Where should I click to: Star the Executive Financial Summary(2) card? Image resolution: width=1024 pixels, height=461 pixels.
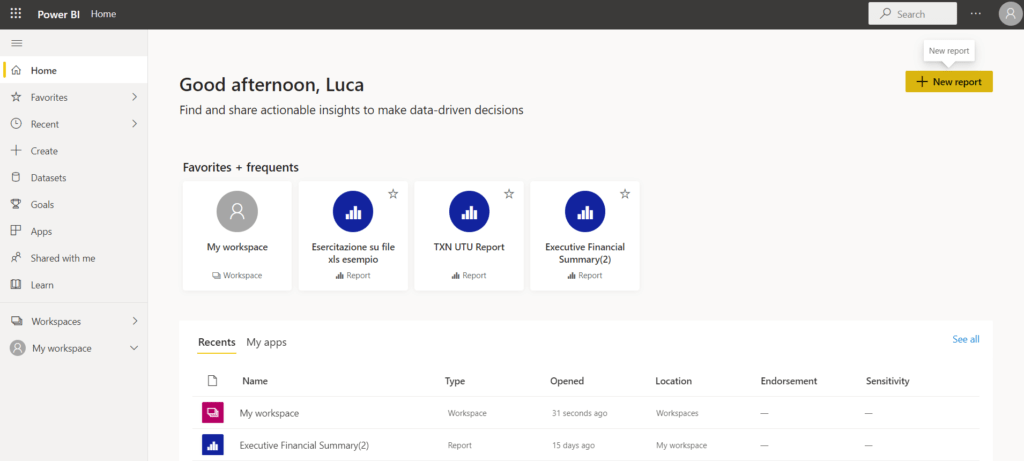624,194
